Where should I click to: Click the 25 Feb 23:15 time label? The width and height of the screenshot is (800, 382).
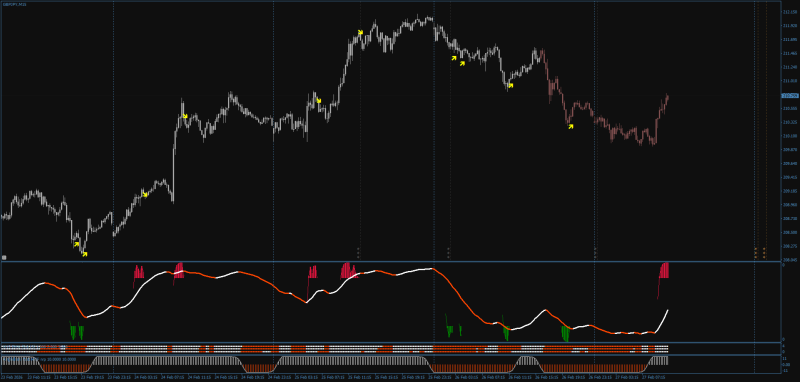tap(440, 377)
